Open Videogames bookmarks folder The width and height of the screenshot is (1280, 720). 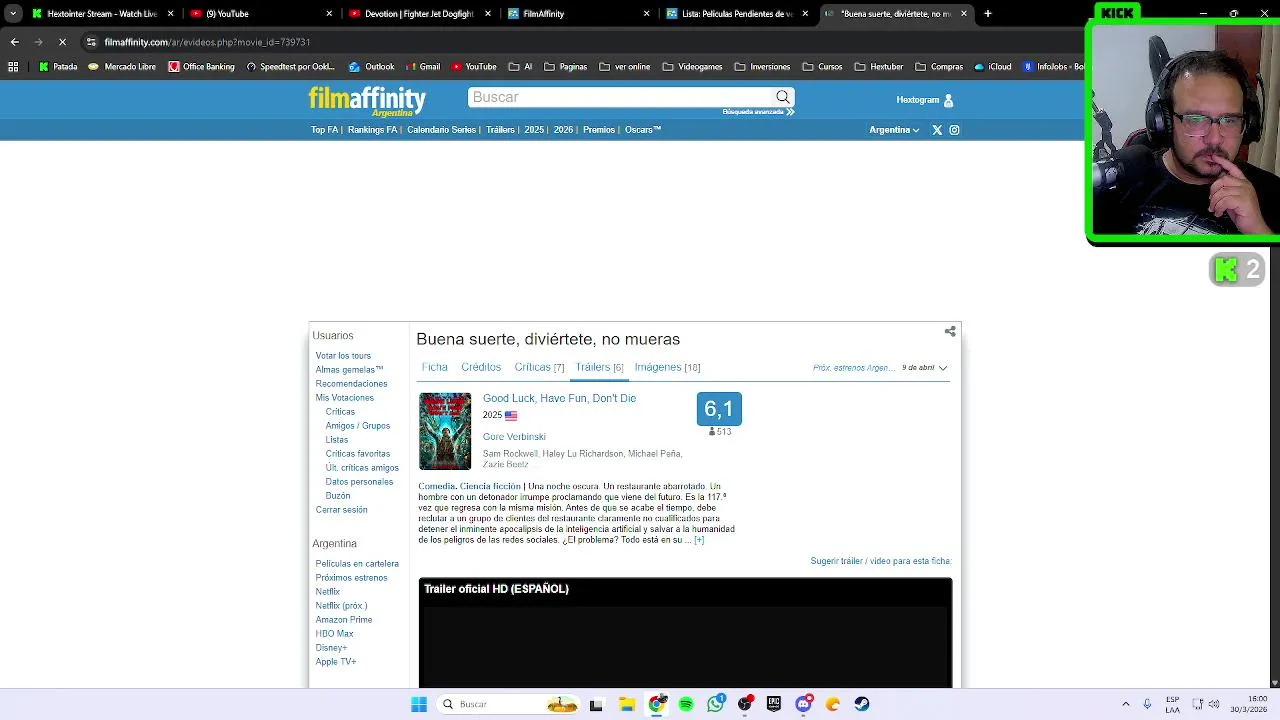click(692, 67)
